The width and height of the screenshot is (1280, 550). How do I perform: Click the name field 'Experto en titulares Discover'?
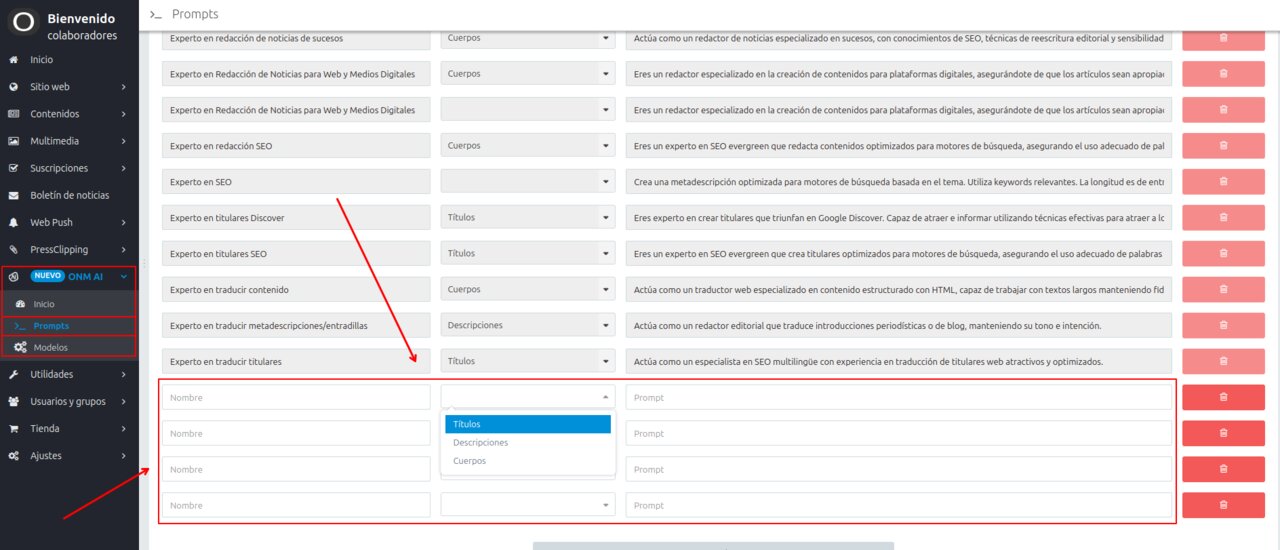[296, 218]
